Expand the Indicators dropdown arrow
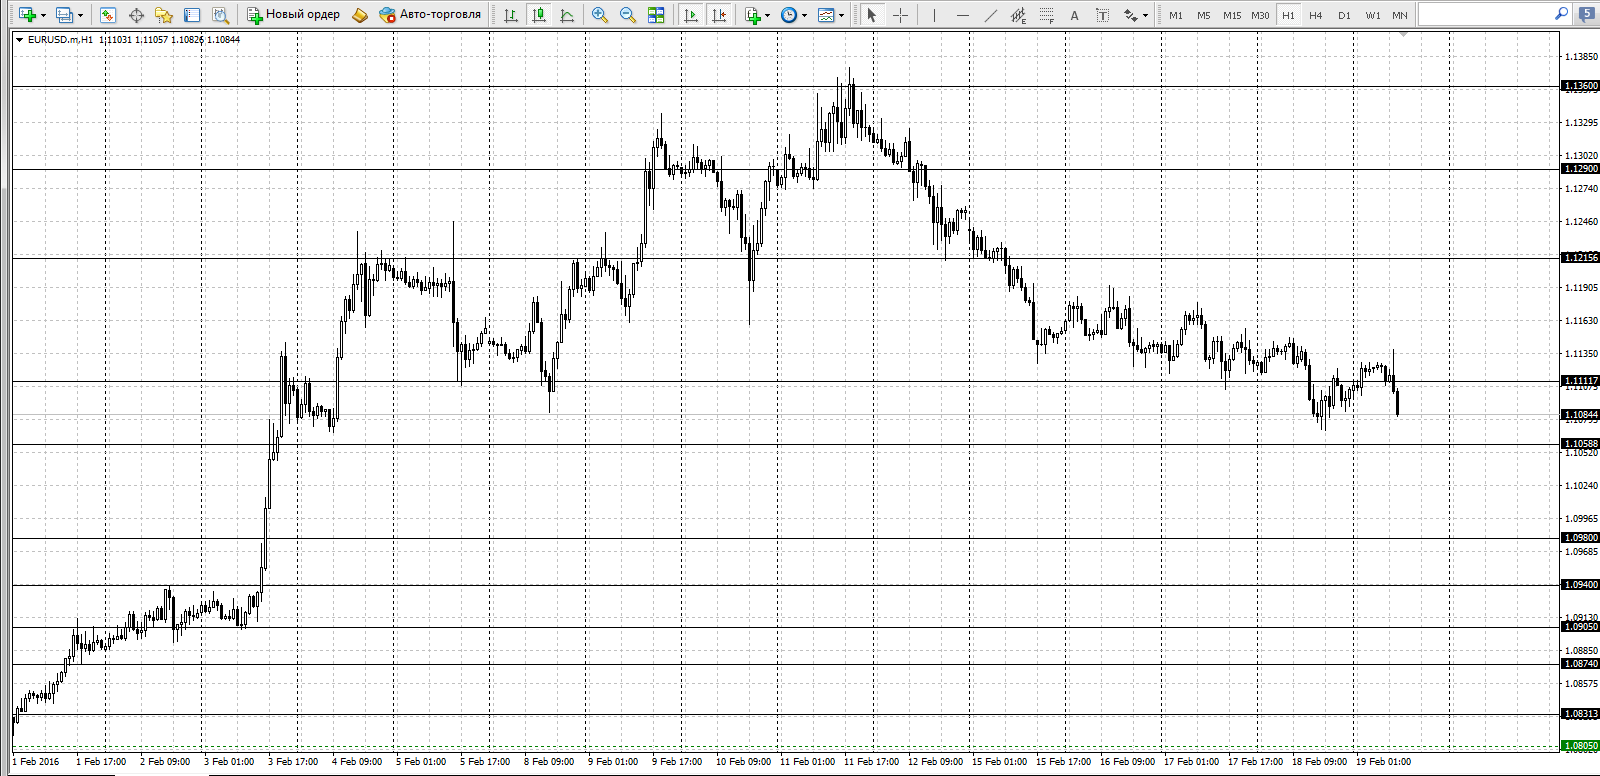 point(767,15)
